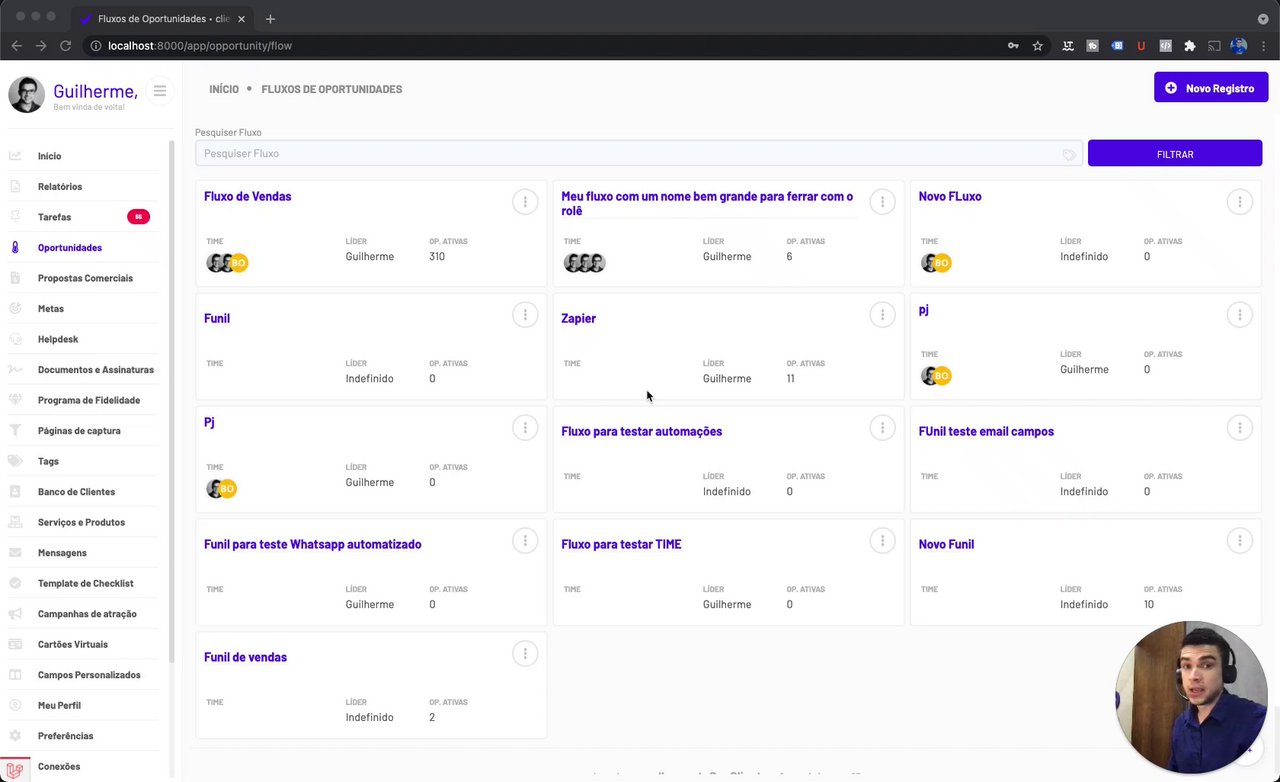Open Documentos e Assinaturas in sidebar
The image size is (1280, 782).
point(96,370)
